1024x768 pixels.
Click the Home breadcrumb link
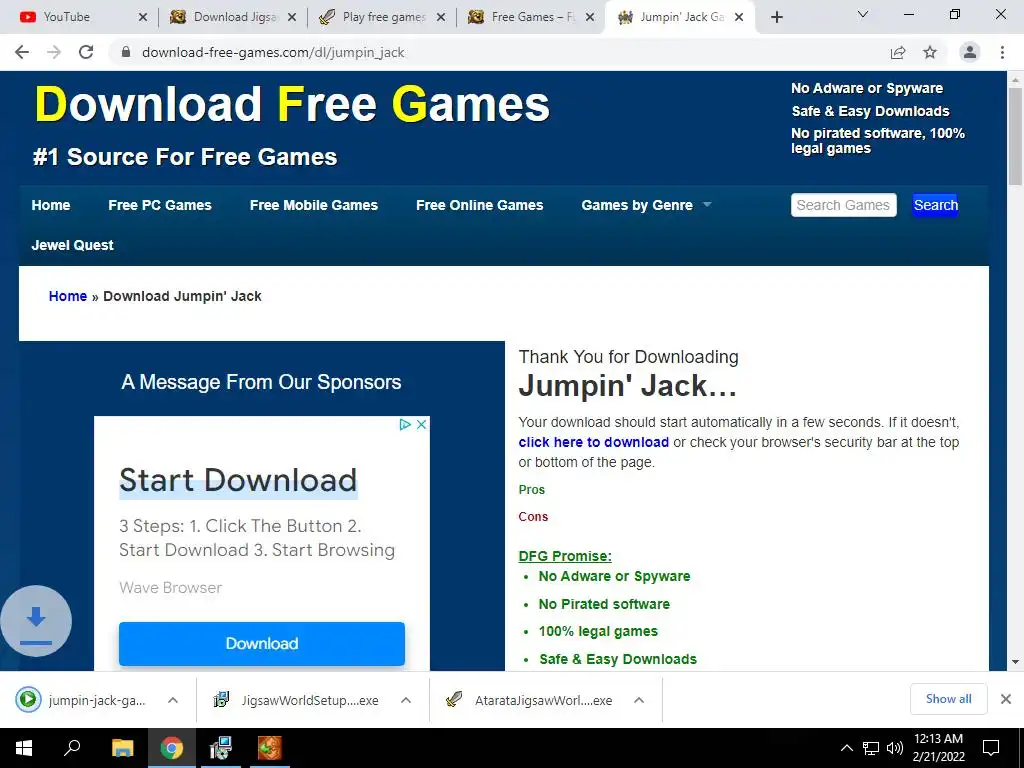(x=68, y=296)
